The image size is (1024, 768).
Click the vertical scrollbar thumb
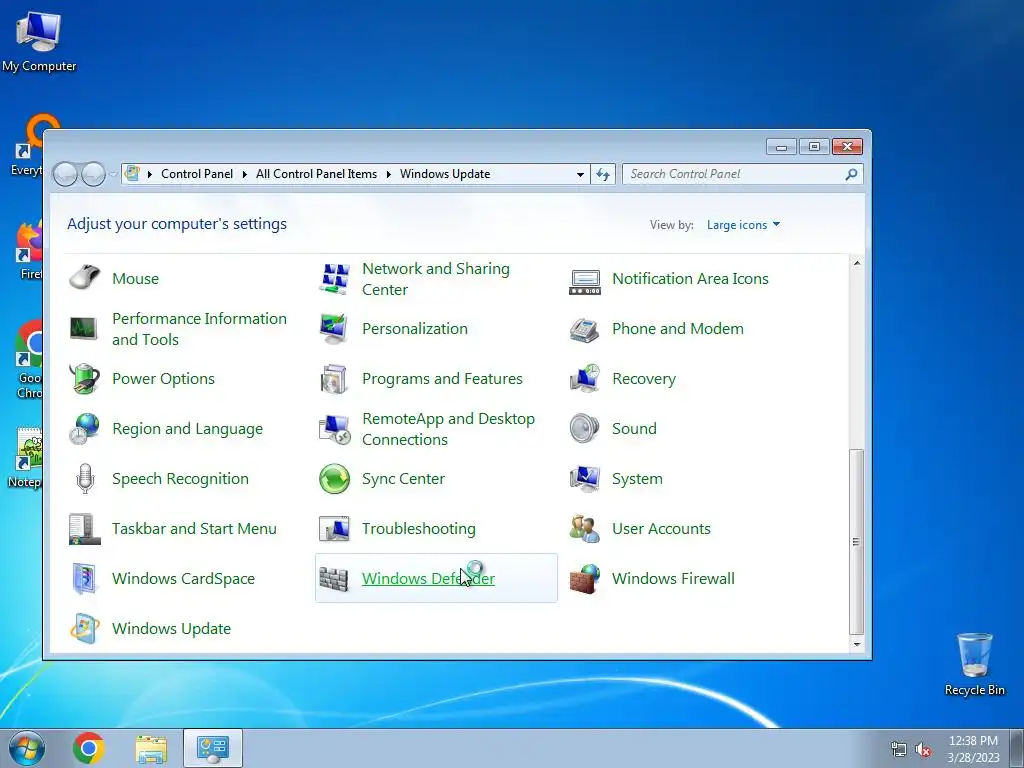coord(857,541)
